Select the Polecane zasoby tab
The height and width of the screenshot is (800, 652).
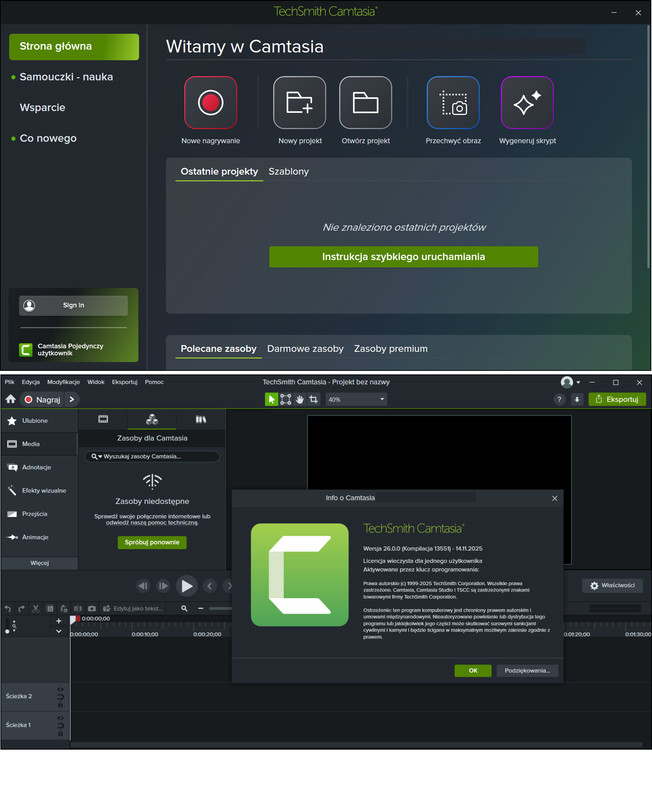click(218, 349)
